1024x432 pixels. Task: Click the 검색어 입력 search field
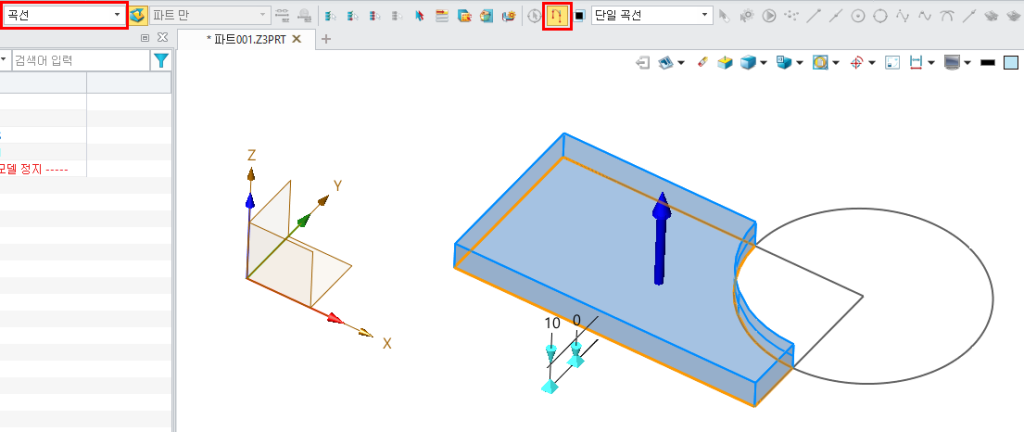coord(80,61)
